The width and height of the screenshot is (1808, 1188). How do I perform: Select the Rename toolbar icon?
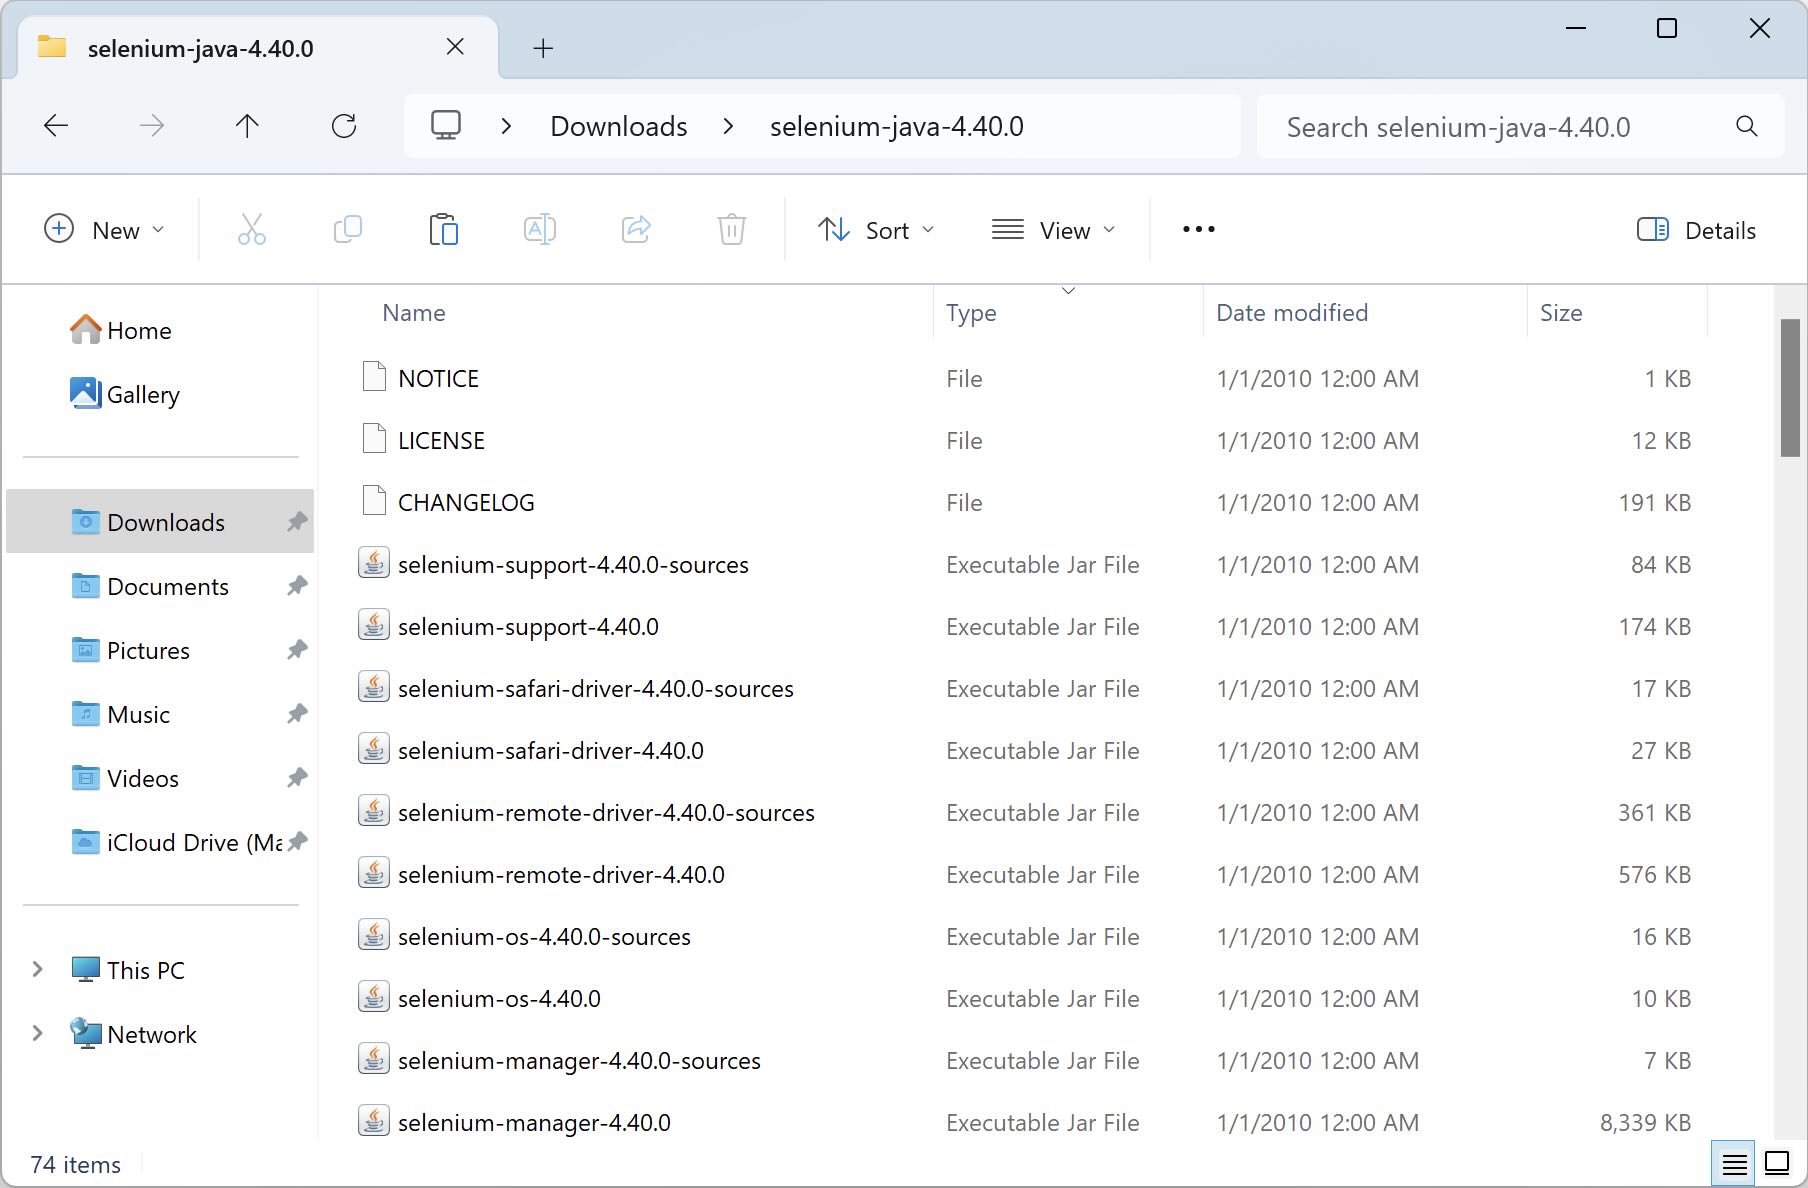[x=539, y=229]
